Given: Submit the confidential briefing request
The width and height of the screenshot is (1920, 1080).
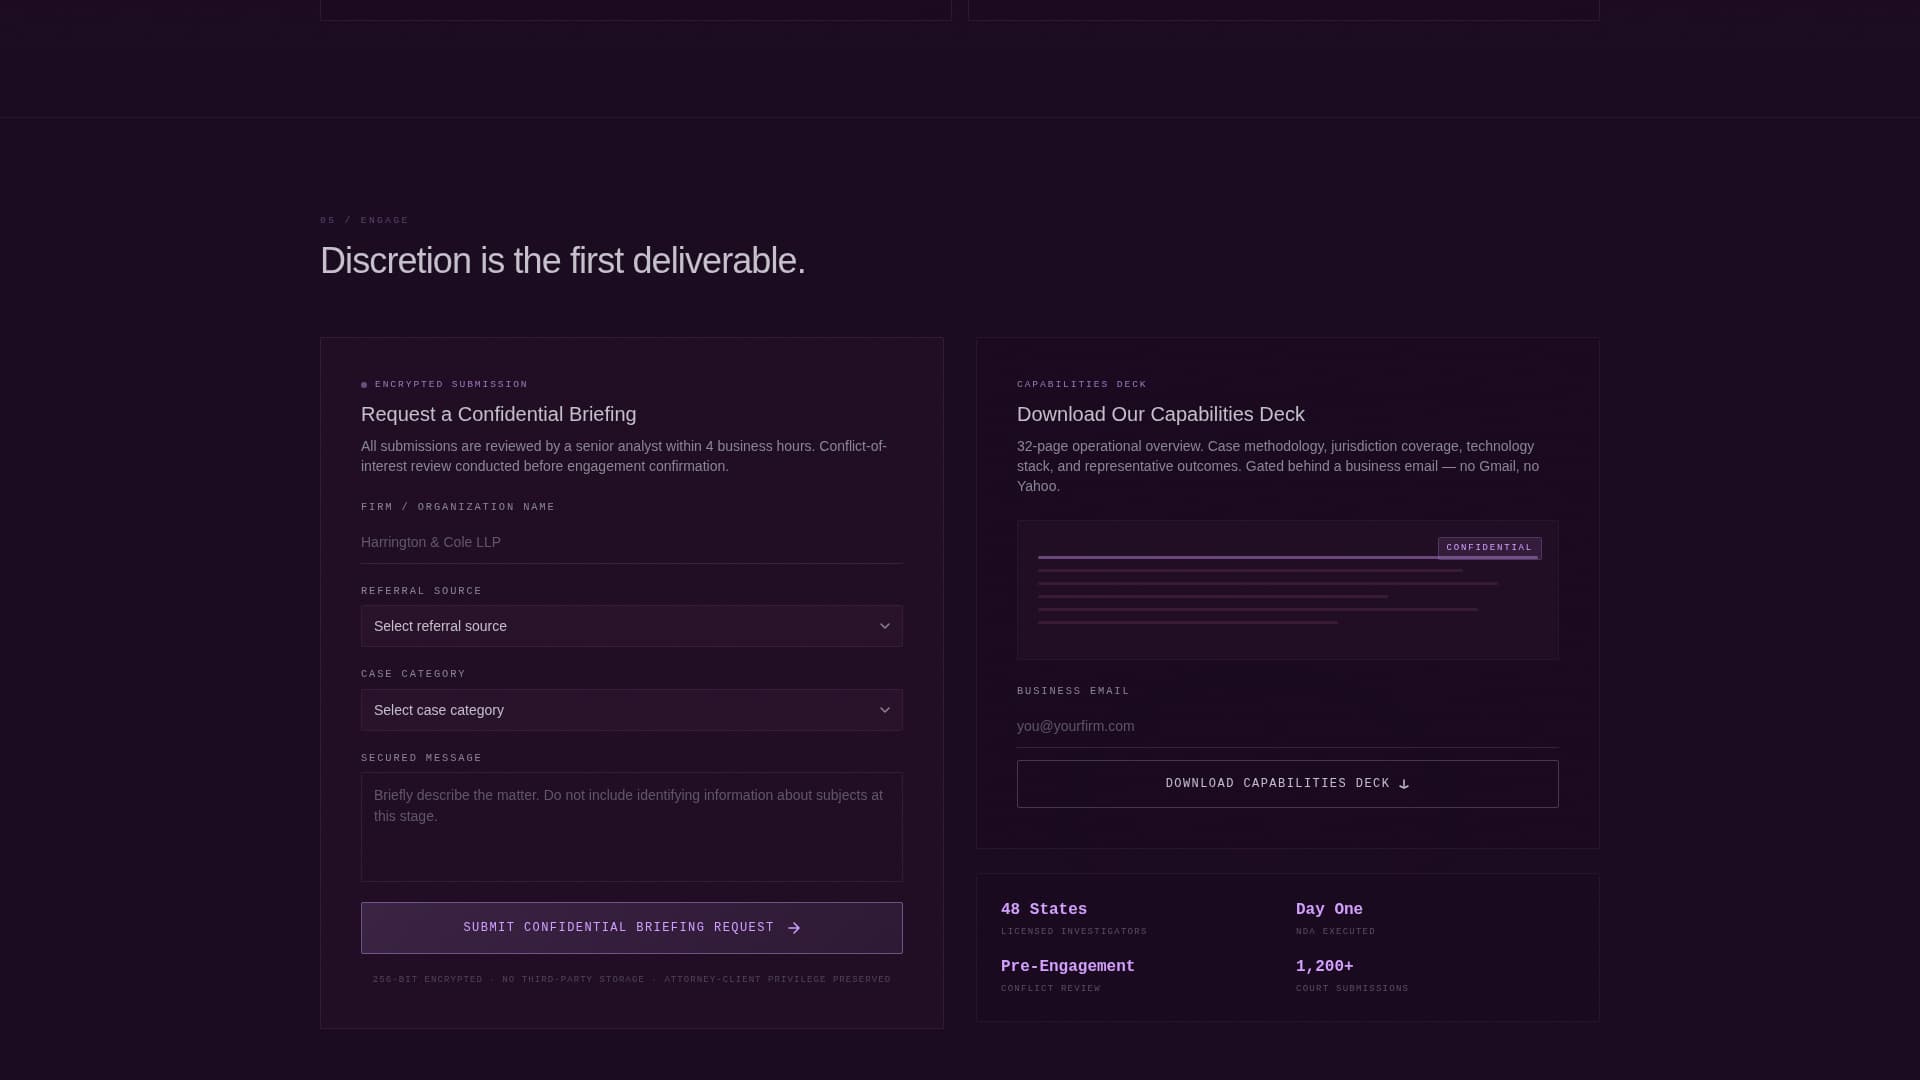Looking at the screenshot, I should [x=631, y=928].
